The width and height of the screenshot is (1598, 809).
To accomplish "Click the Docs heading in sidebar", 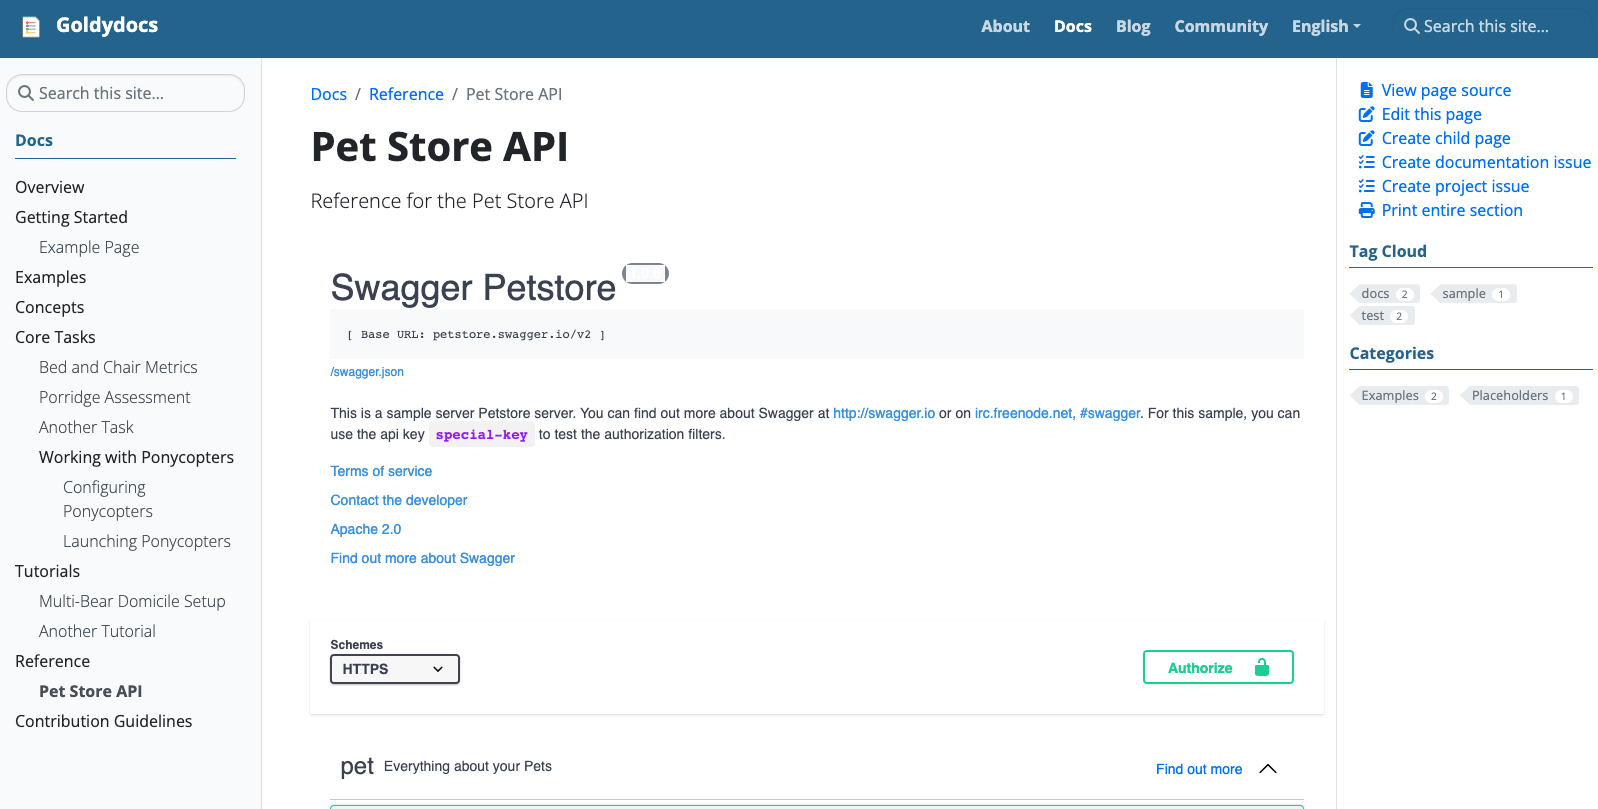I will coord(34,140).
